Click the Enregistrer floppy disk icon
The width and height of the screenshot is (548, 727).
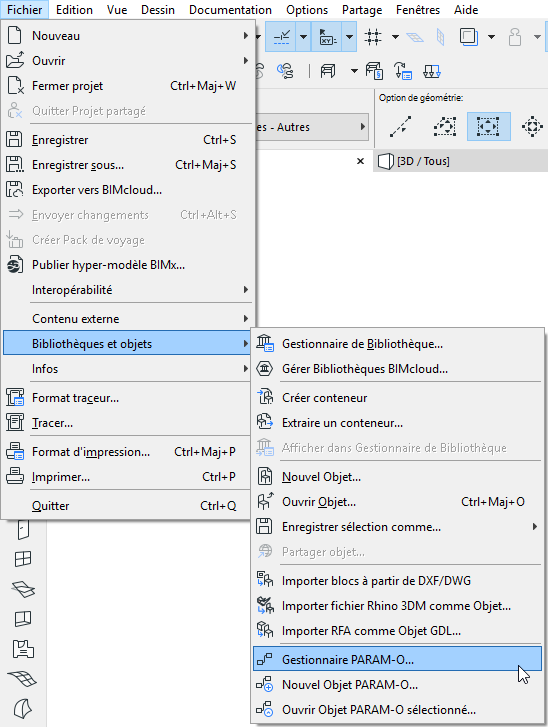(x=14, y=140)
